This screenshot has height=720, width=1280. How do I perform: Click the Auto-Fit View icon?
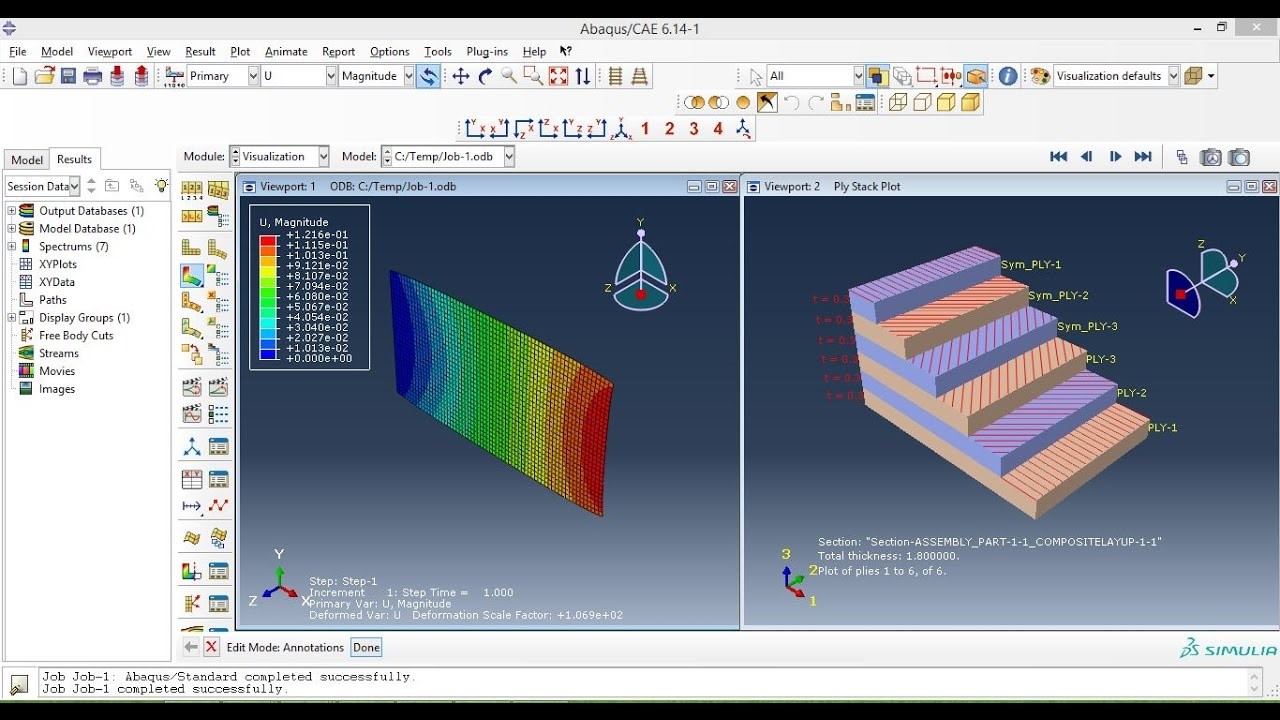click(558, 76)
